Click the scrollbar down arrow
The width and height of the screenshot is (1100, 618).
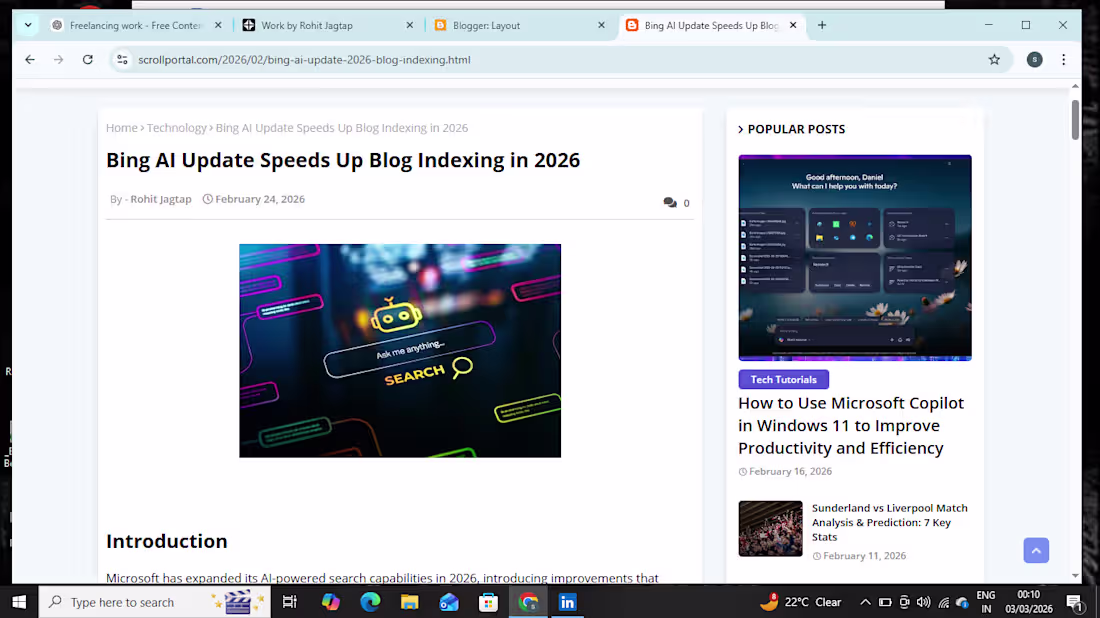[1075, 576]
